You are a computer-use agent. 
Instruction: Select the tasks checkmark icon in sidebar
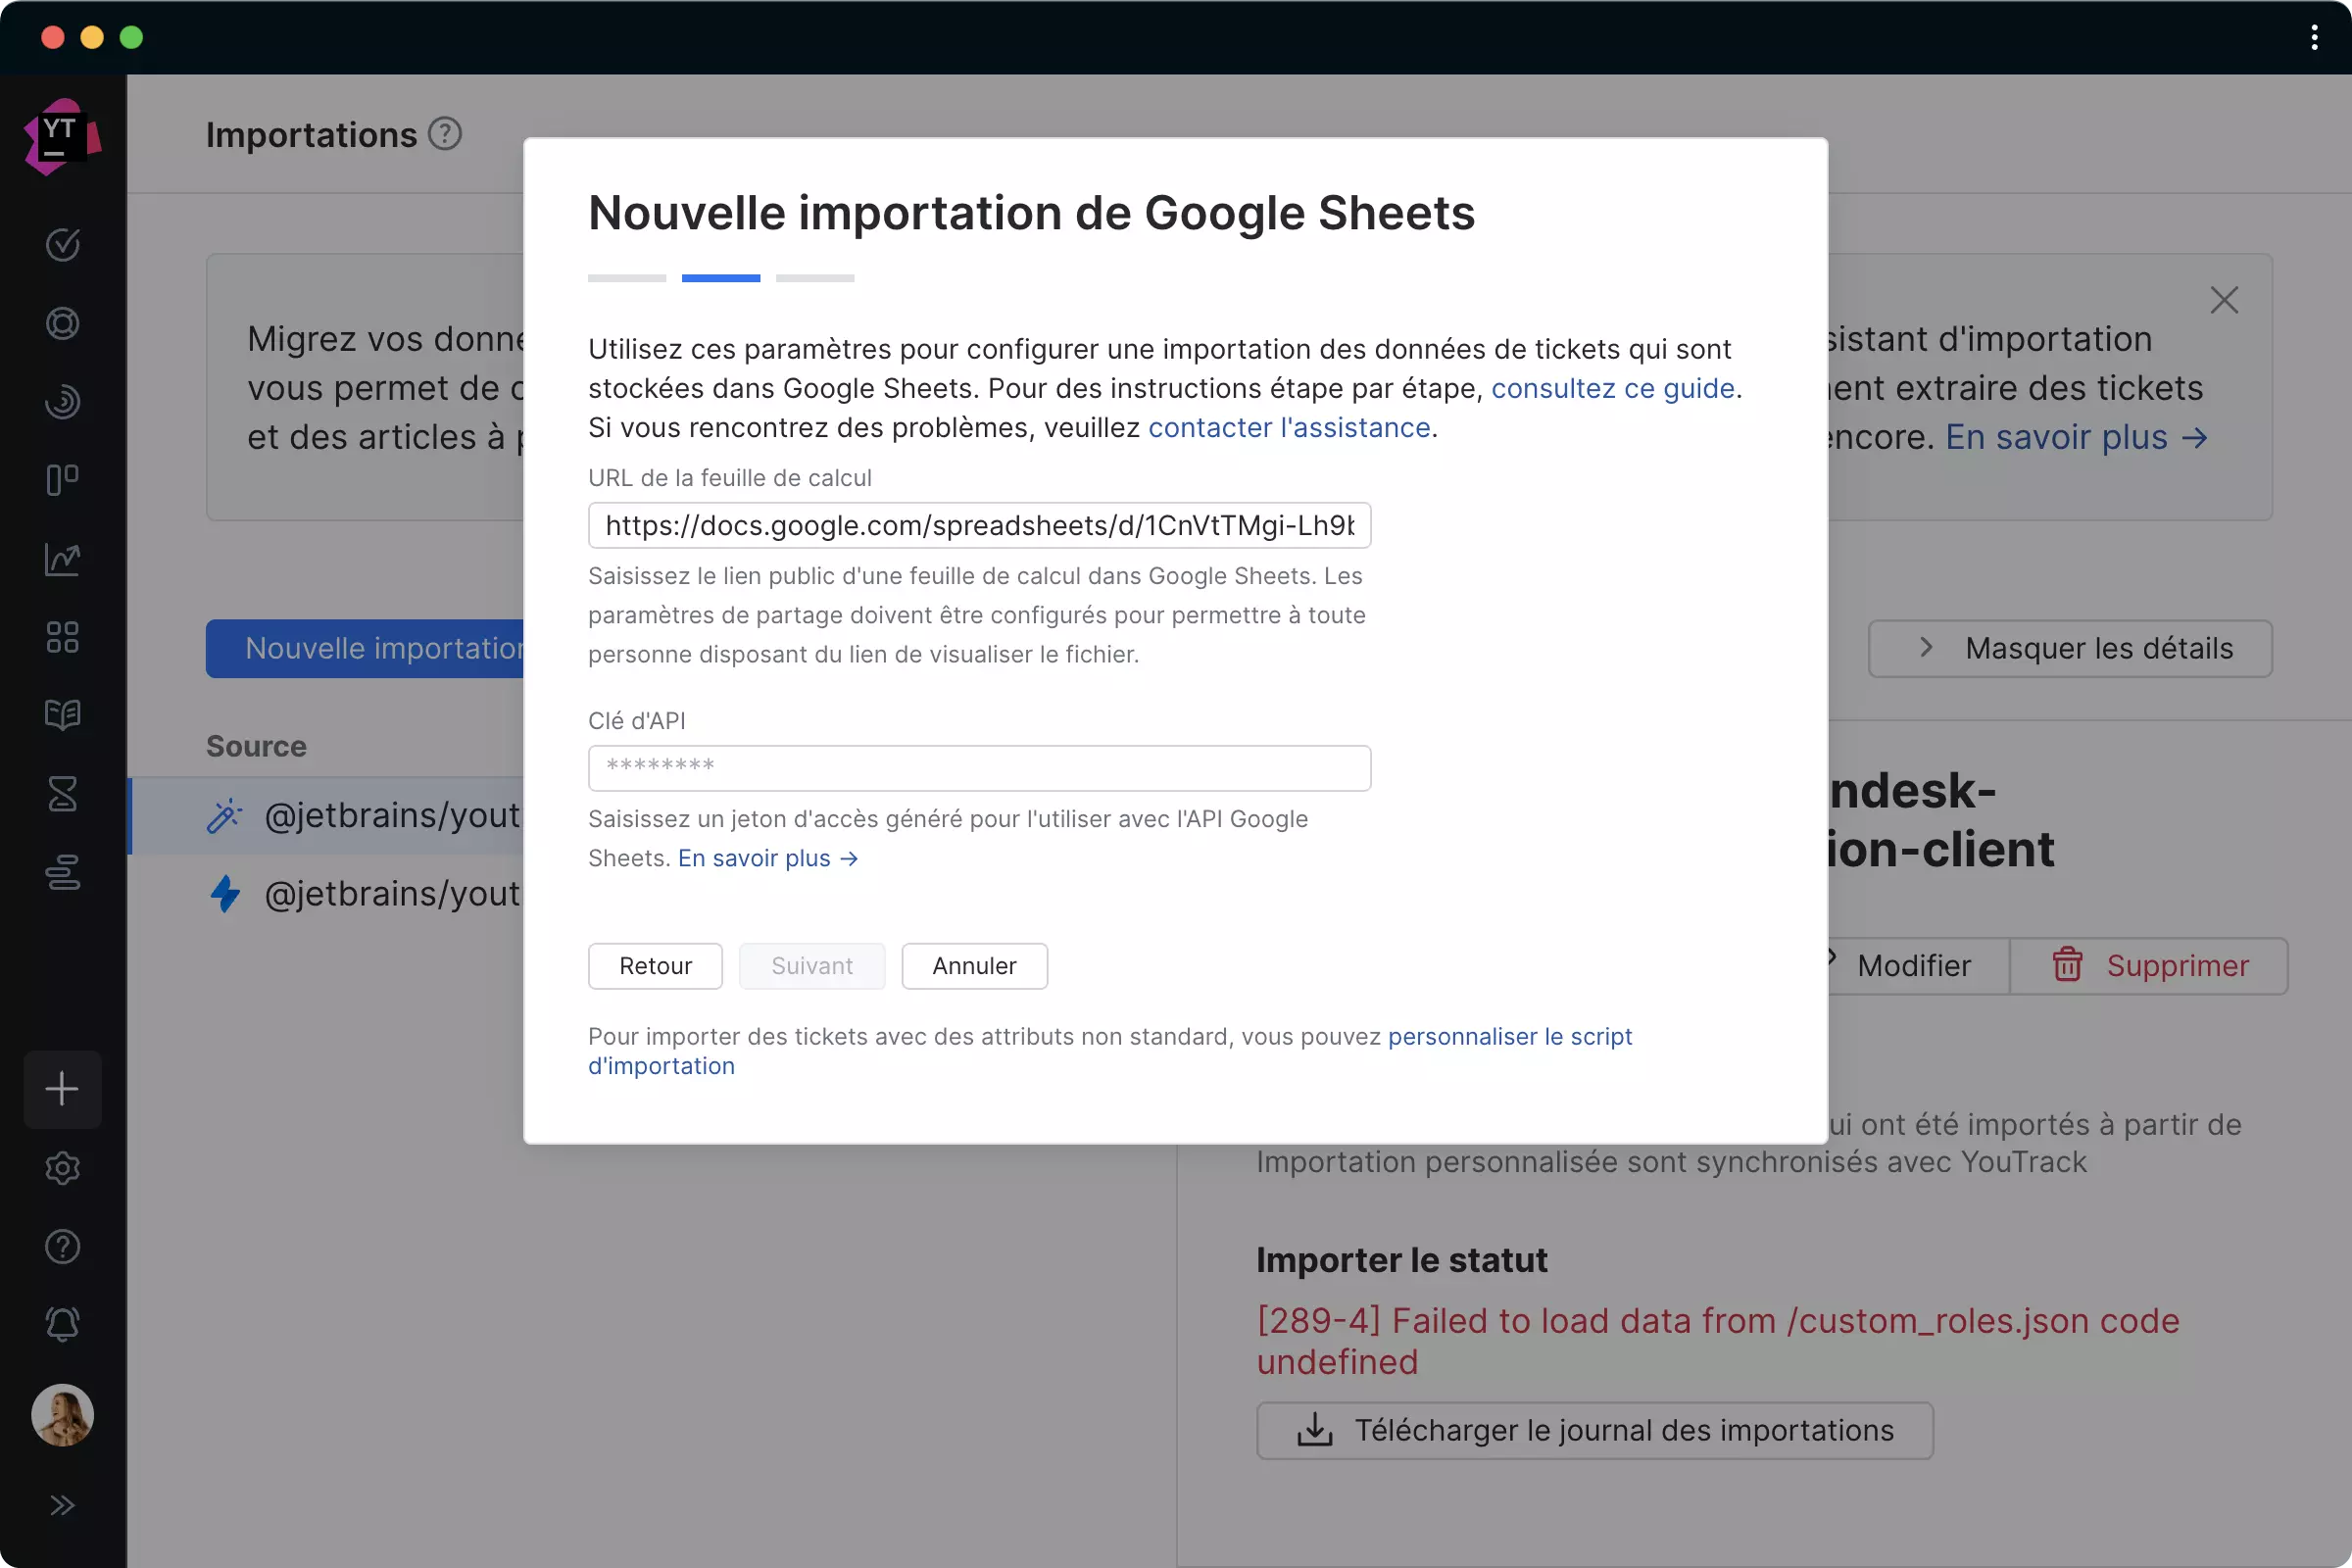coord(62,245)
